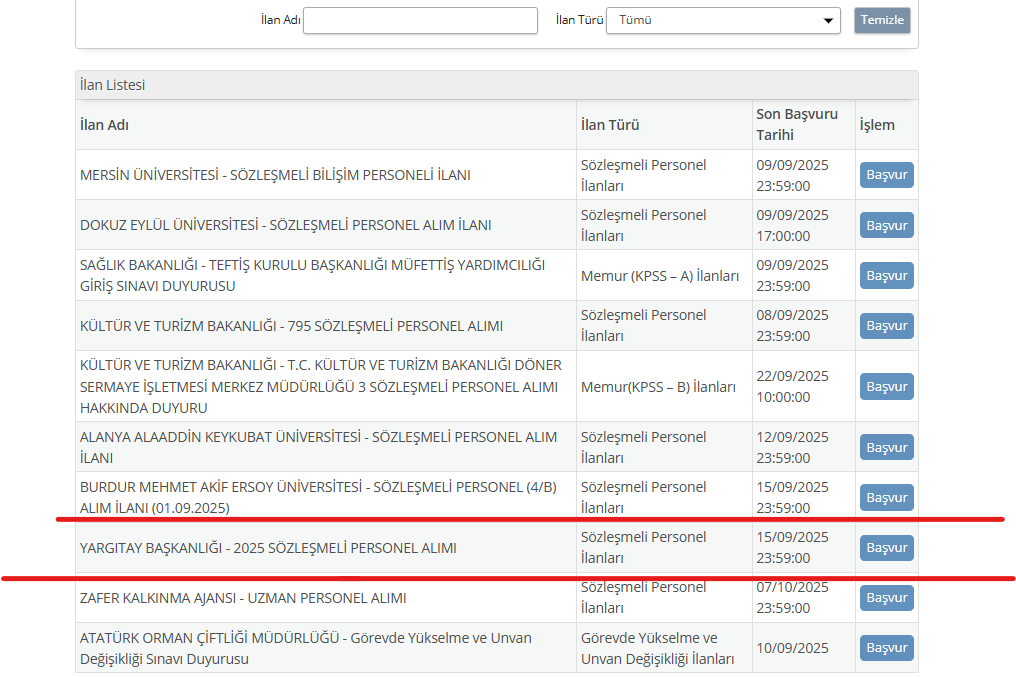Click the Memur(KPSS – B) İlanları cell
The image size is (1016, 677).
[x=664, y=387]
